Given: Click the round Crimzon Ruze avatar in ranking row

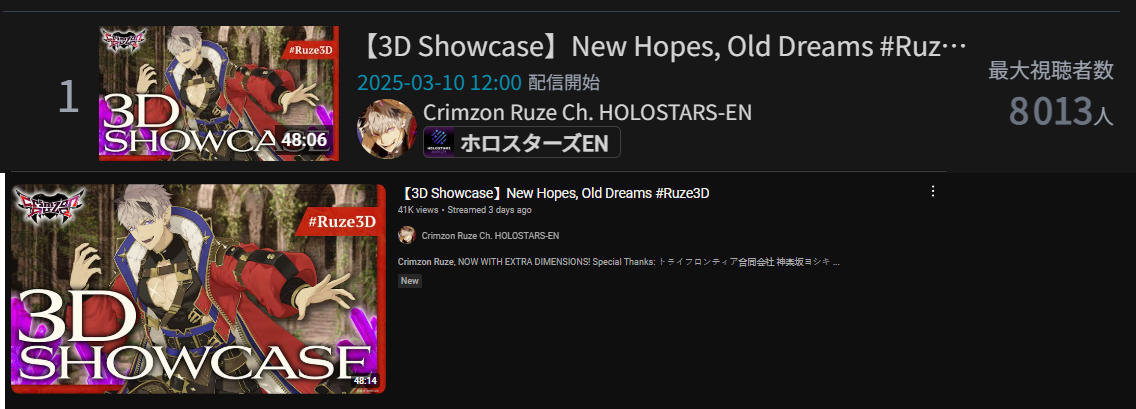Looking at the screenshot, I should pyautogui.click(x=387, y=128).
